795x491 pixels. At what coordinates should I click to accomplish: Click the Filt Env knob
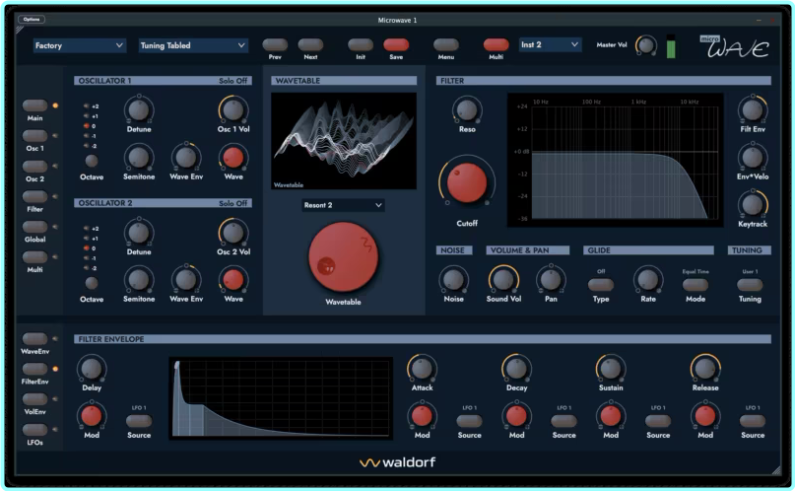coord(752,110)
